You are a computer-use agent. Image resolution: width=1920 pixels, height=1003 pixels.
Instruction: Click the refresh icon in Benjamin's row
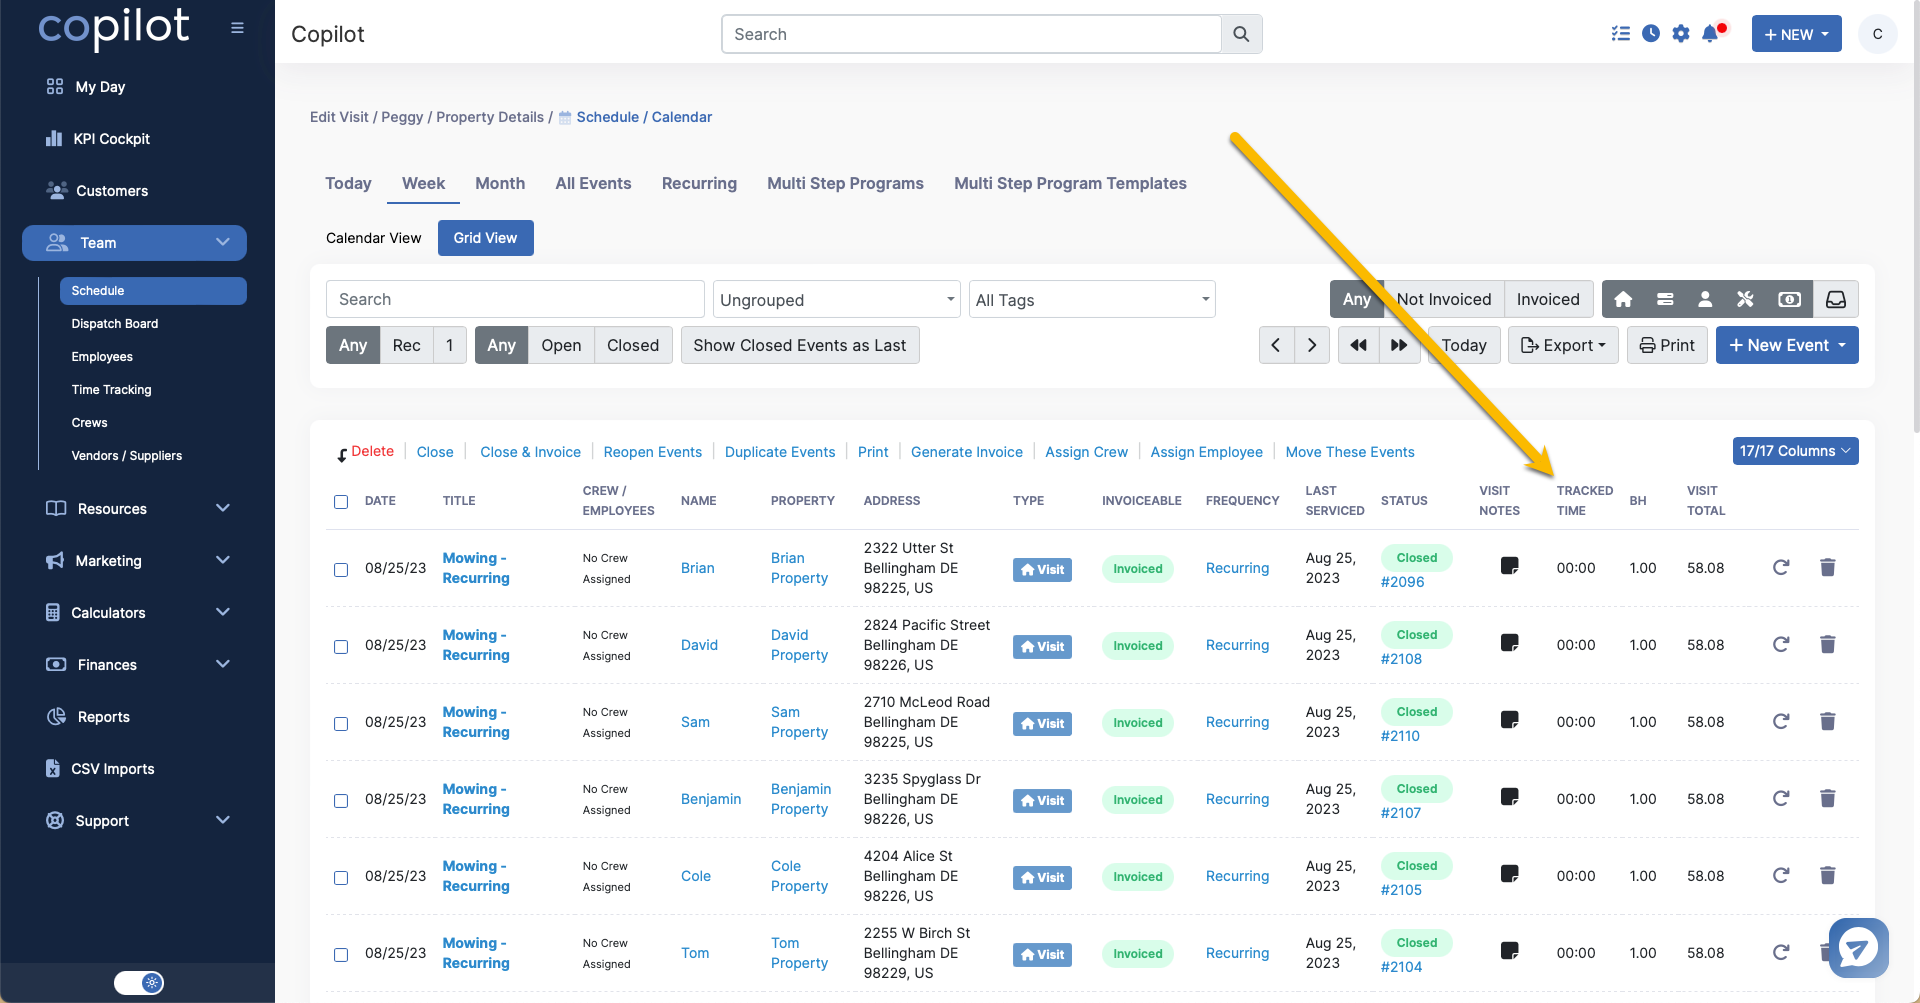pos(1781,798)
